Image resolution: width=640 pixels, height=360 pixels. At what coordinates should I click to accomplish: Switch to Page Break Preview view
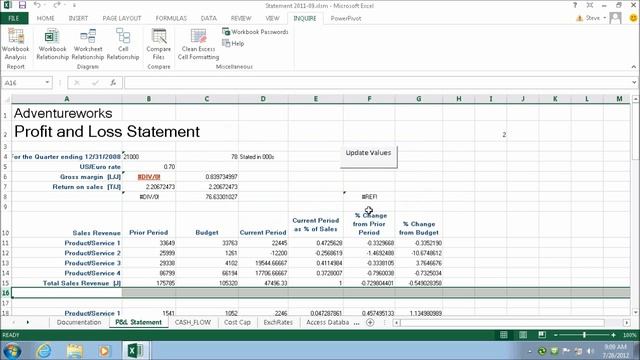[x=542, y=335]
